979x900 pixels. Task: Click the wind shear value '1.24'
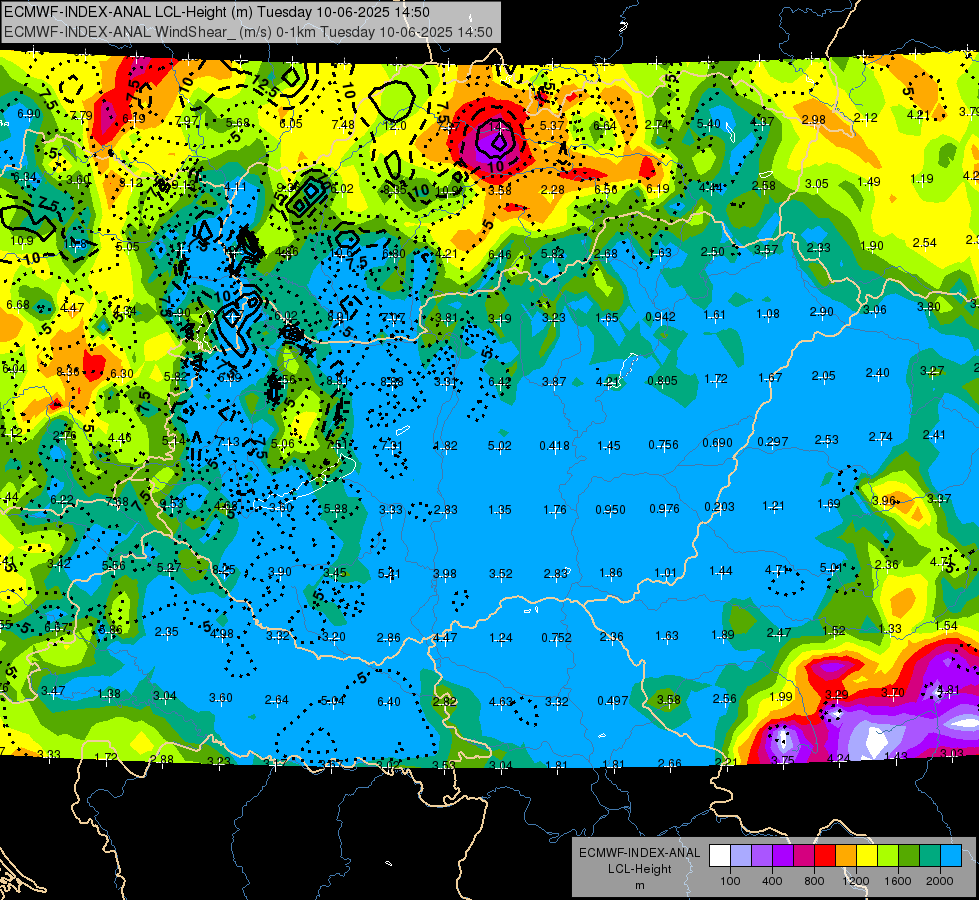[501, 638]
